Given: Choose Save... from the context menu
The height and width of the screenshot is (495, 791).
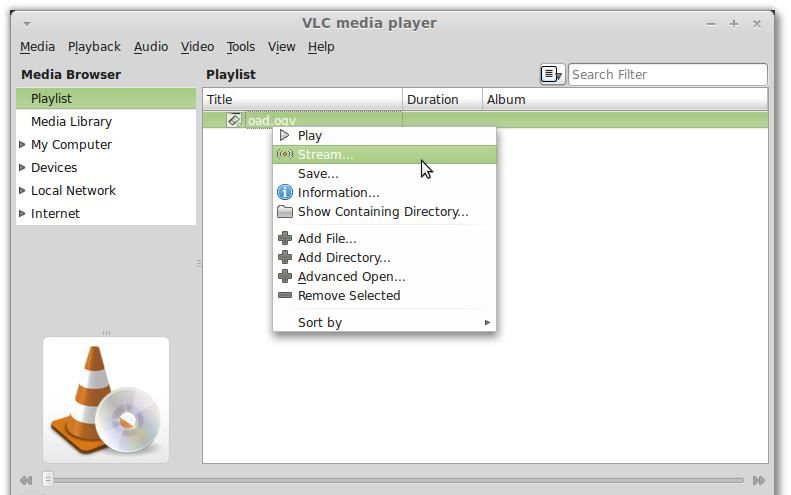Looking at the screenshot, I should click(384, 174).
